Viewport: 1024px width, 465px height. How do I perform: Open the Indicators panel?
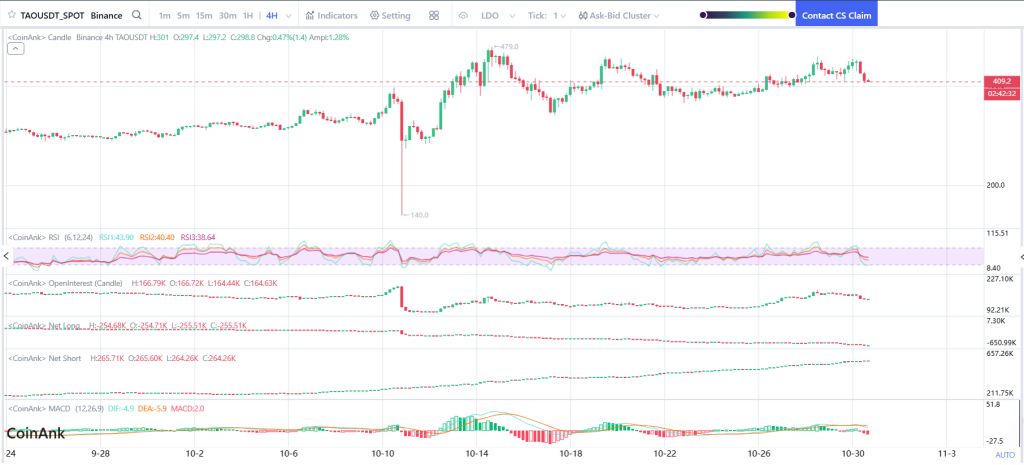[x=331, y=16]
